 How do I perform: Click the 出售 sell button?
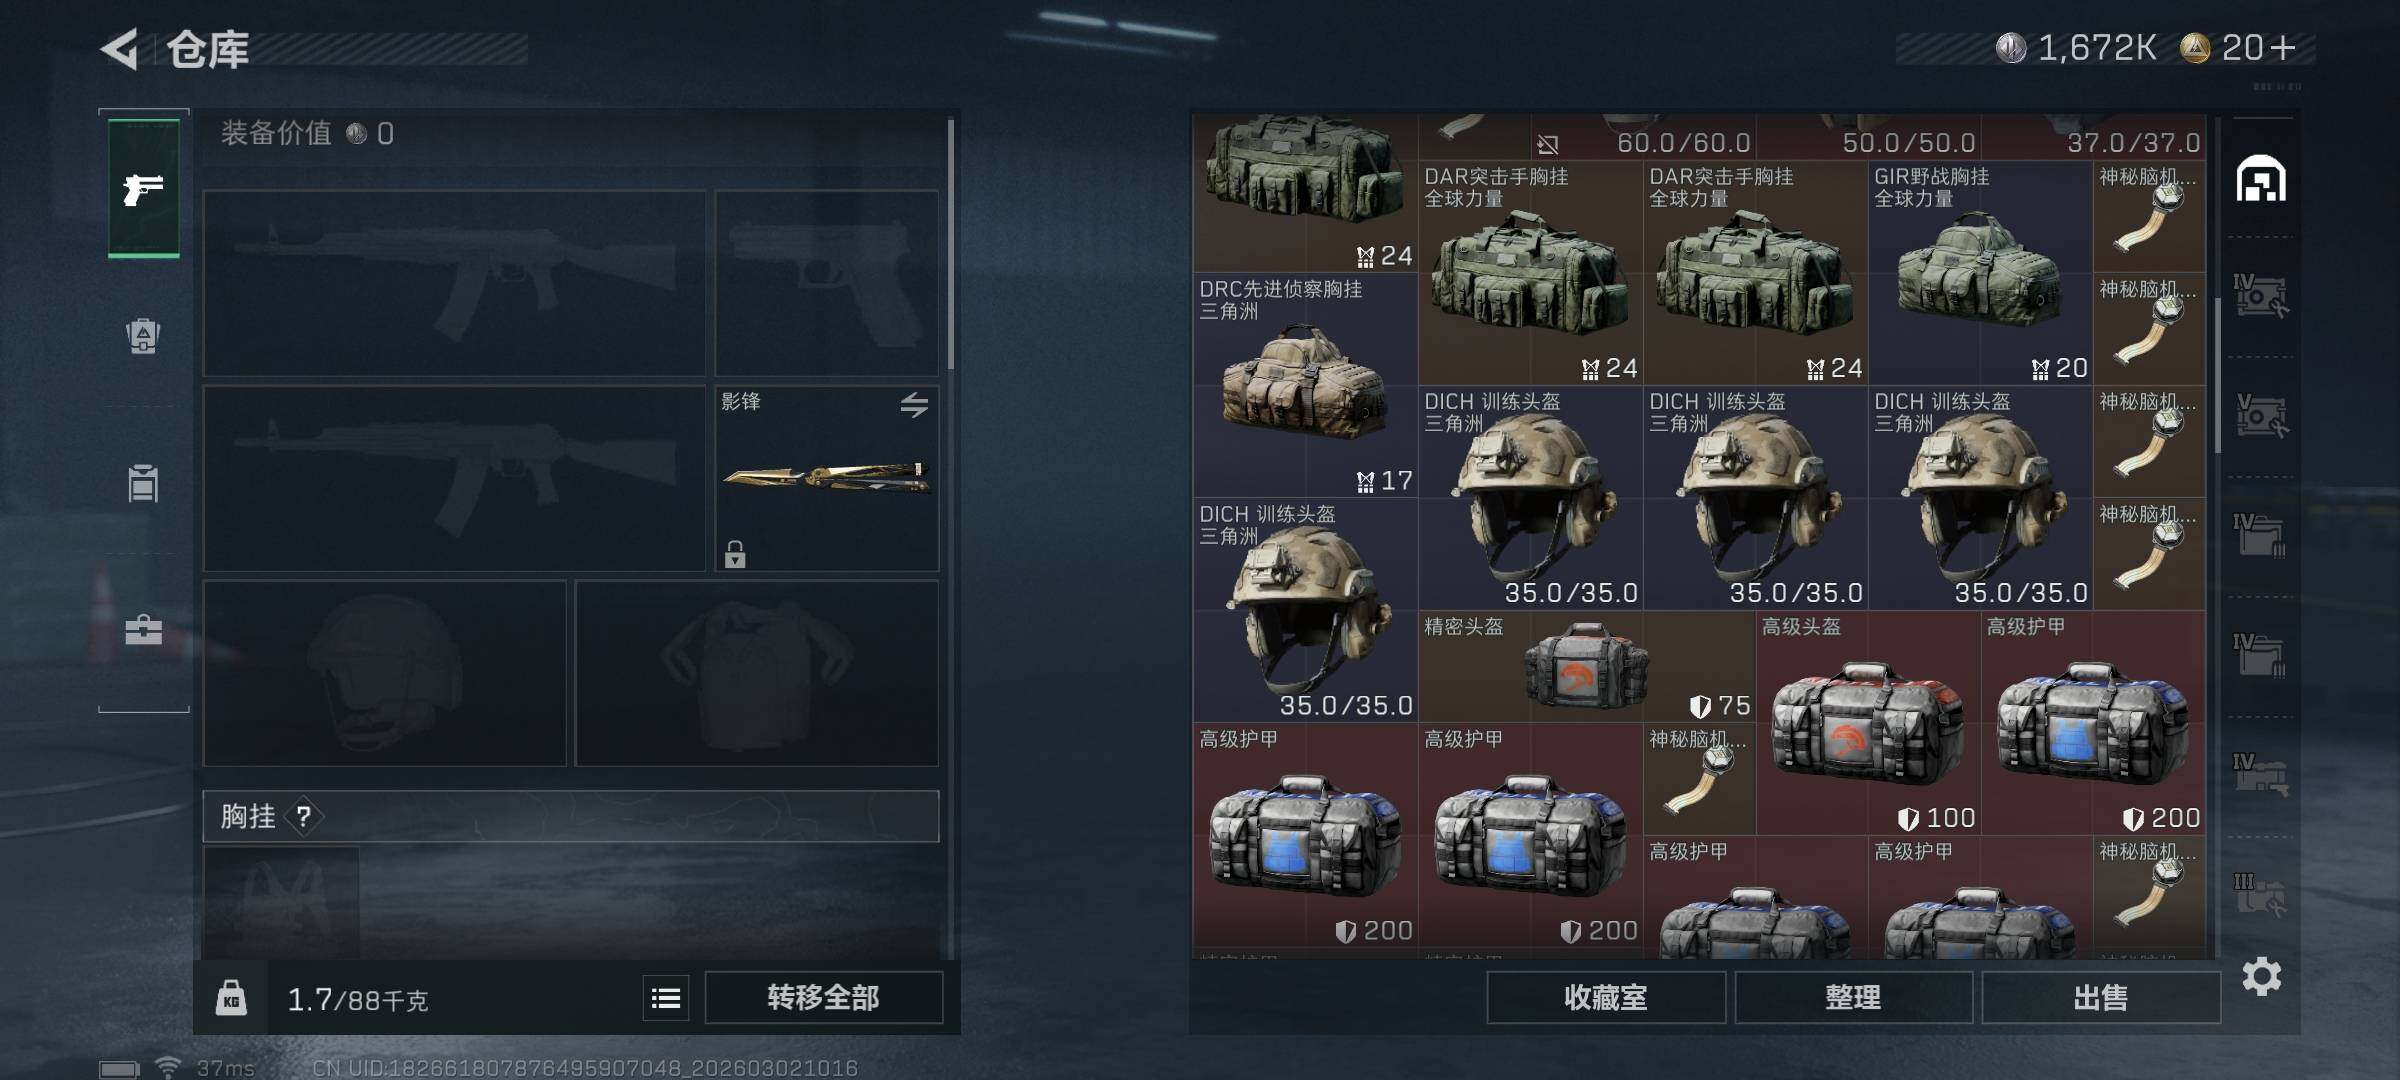[2100, 997]
